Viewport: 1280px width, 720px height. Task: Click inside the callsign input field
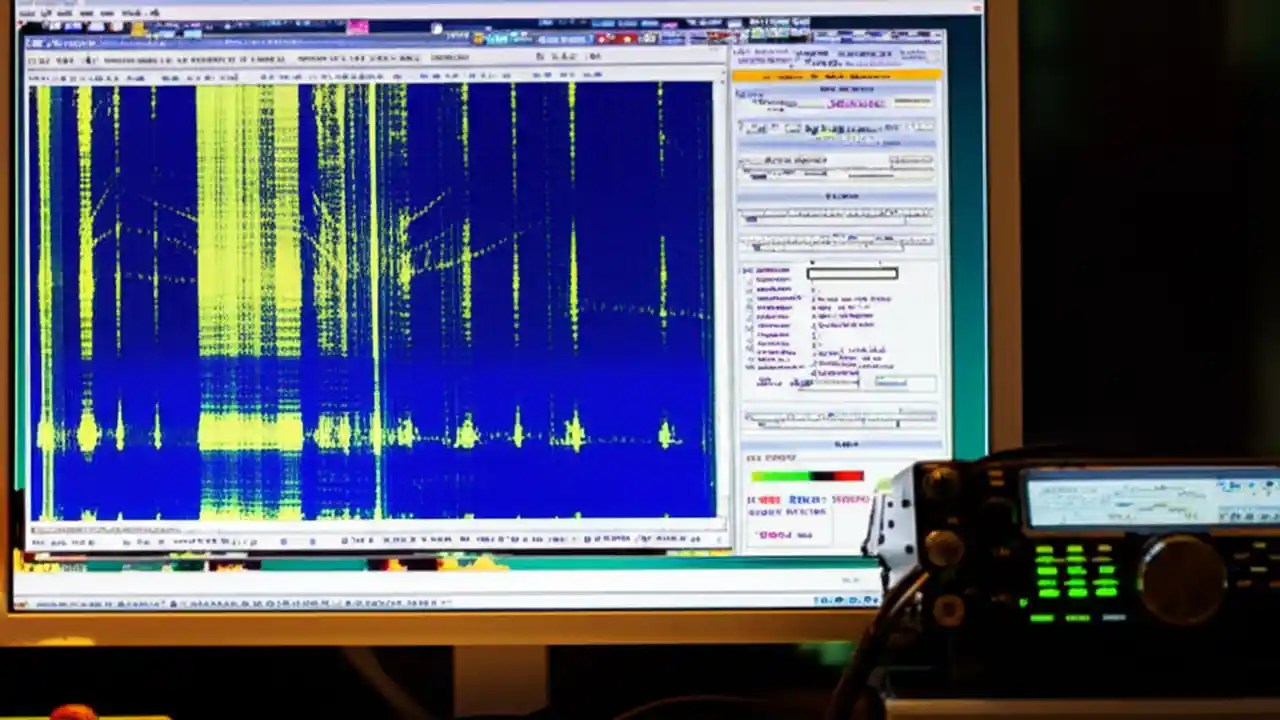[x=850, y=272]
